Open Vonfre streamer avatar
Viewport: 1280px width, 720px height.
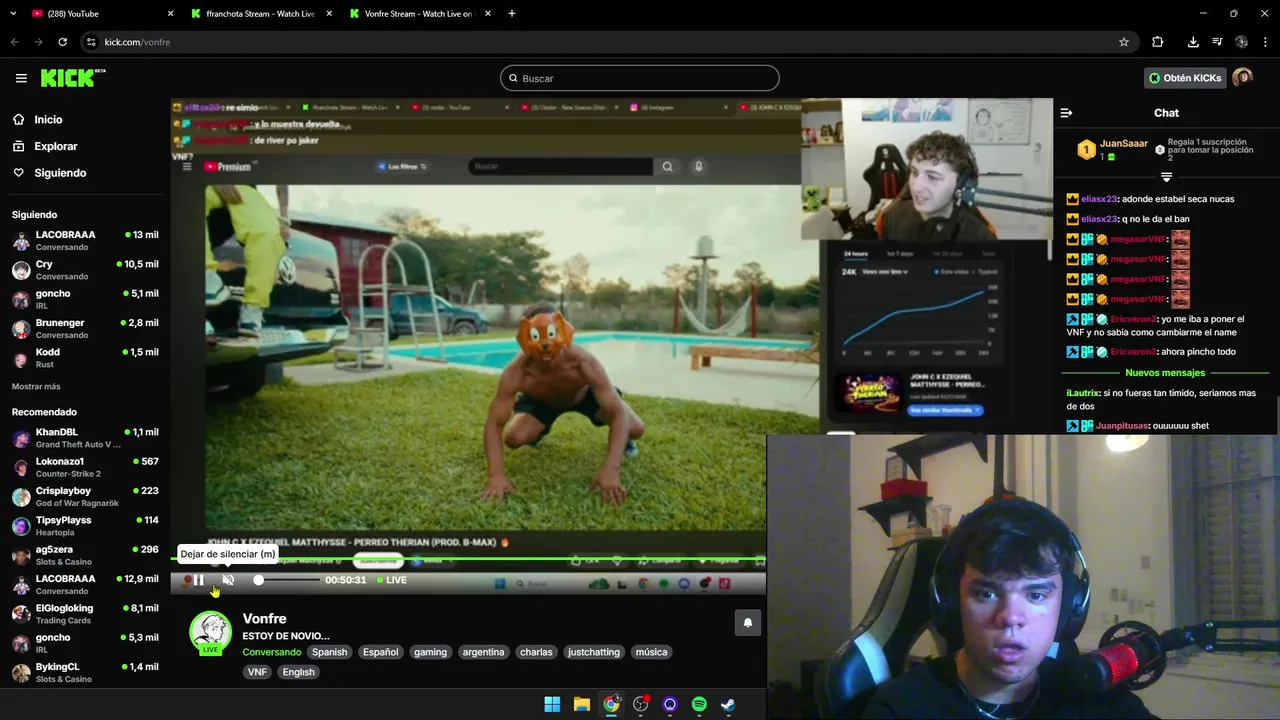(210, 632)
